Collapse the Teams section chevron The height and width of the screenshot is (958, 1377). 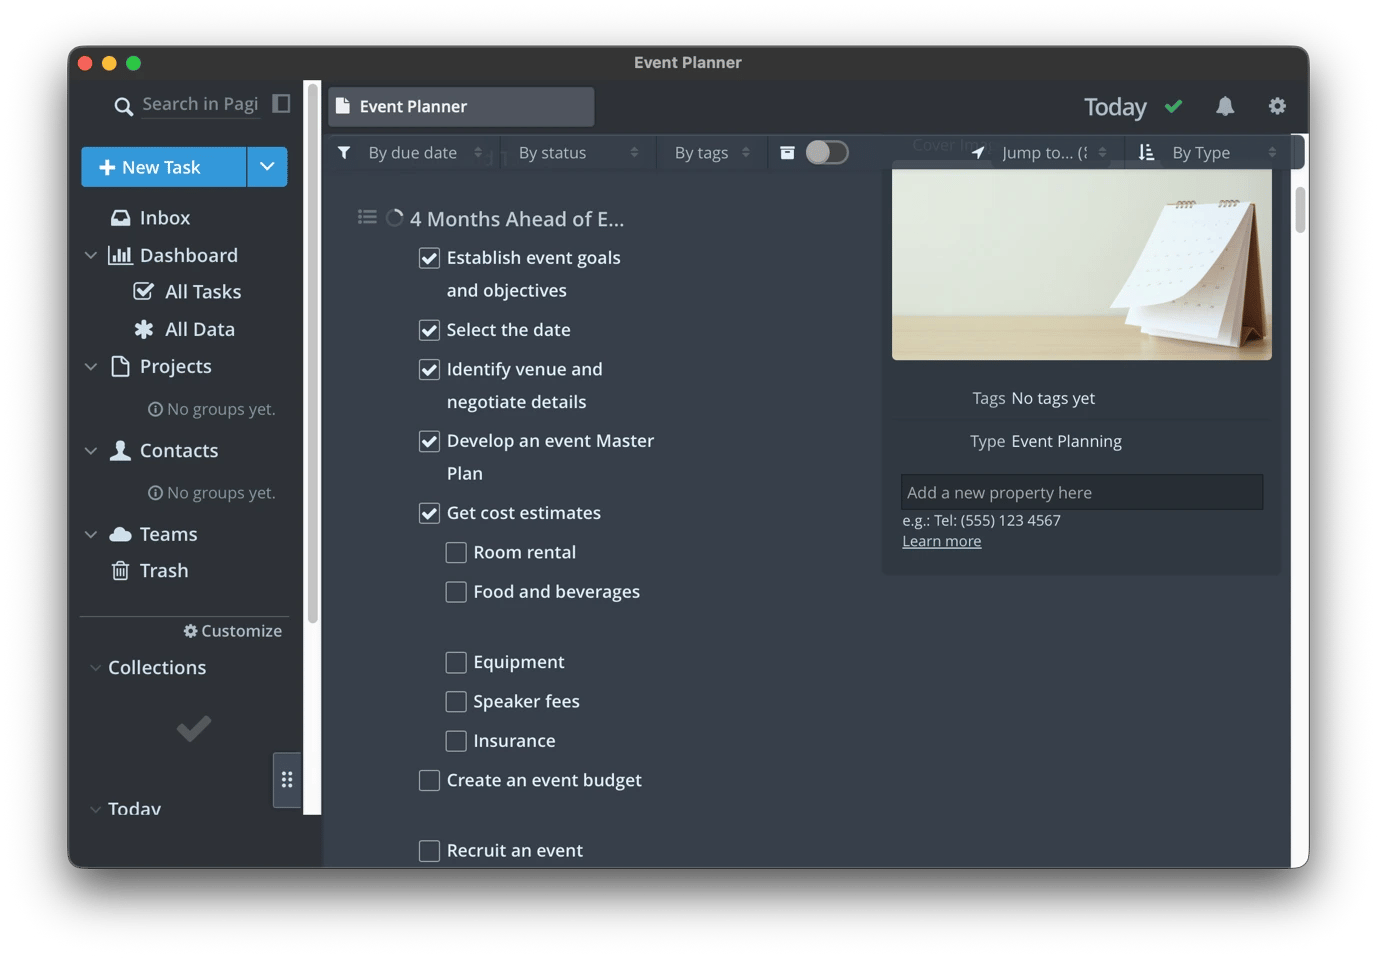[x=91, y=534]
